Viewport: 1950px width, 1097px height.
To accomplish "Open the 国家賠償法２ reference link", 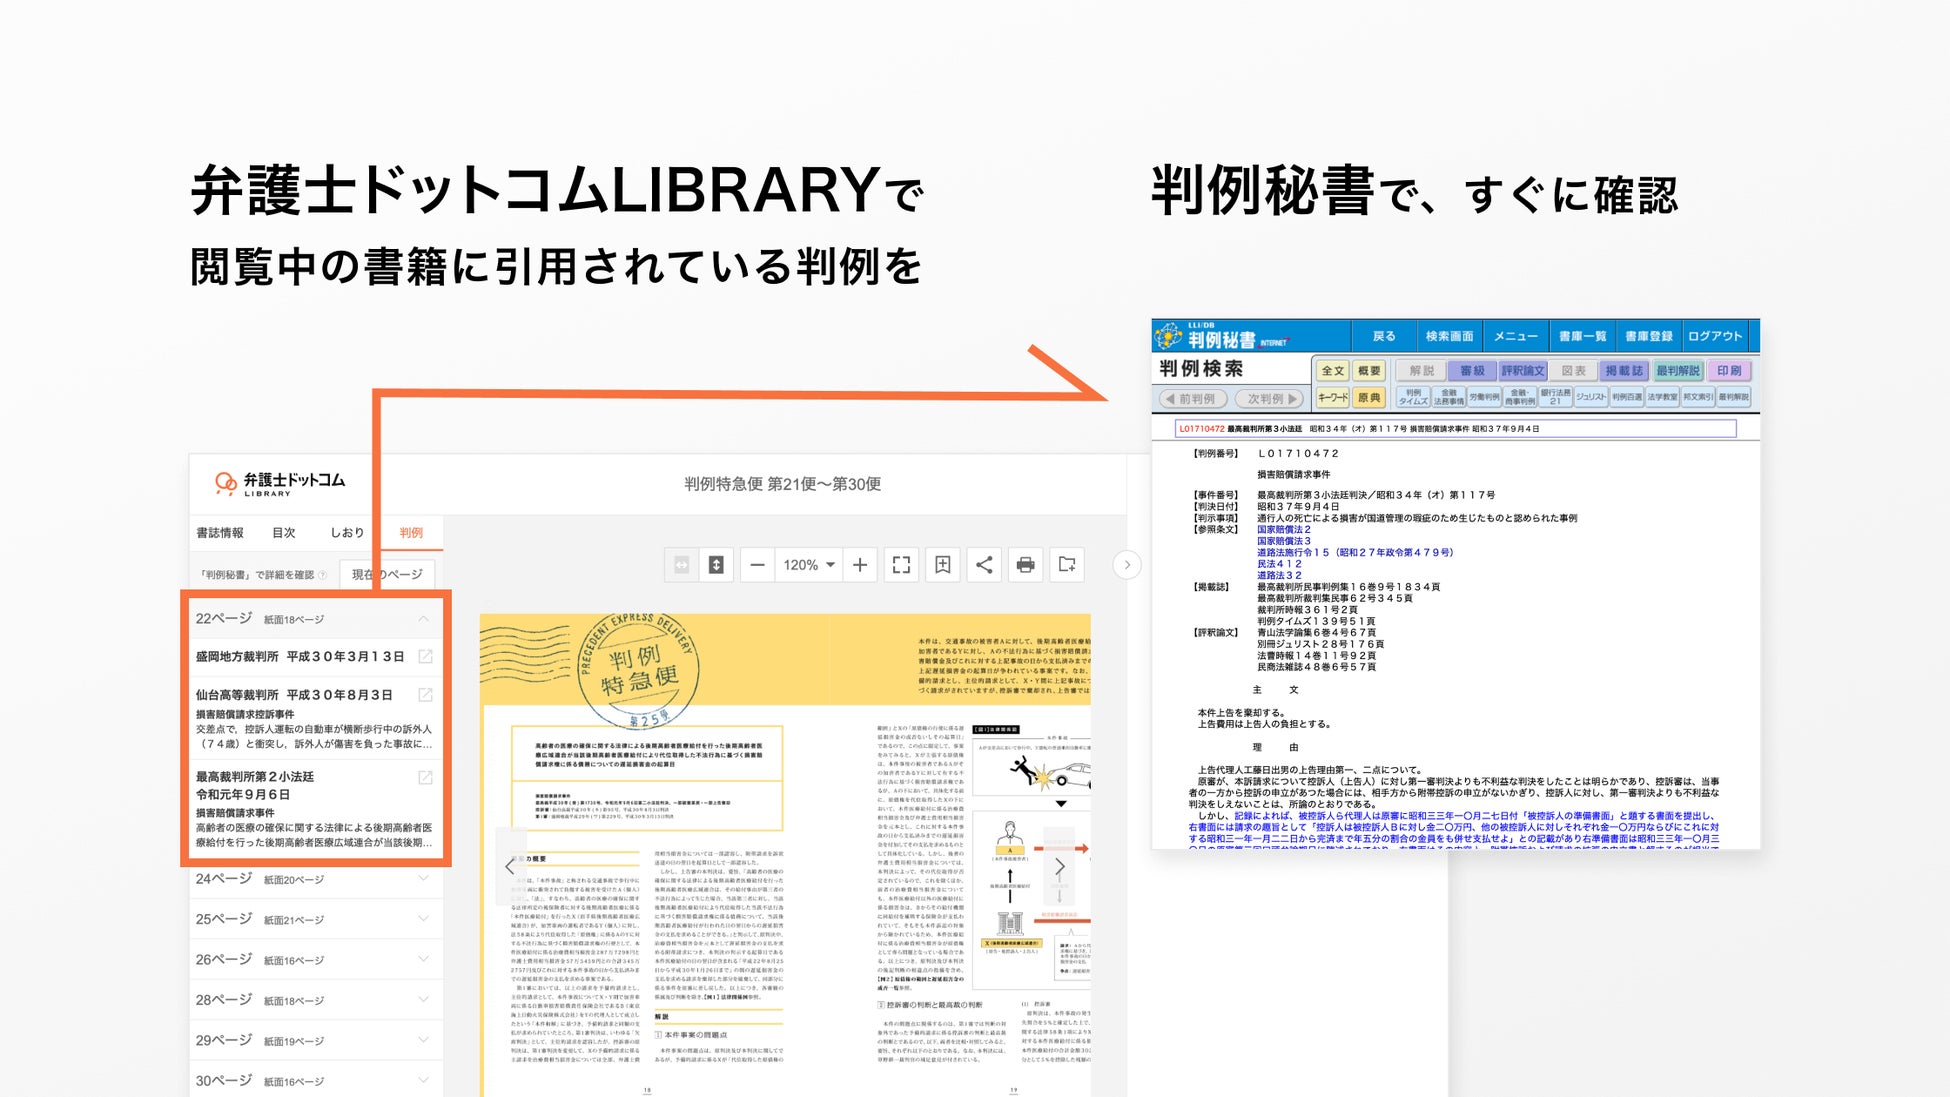I will tap(1283, 530).
